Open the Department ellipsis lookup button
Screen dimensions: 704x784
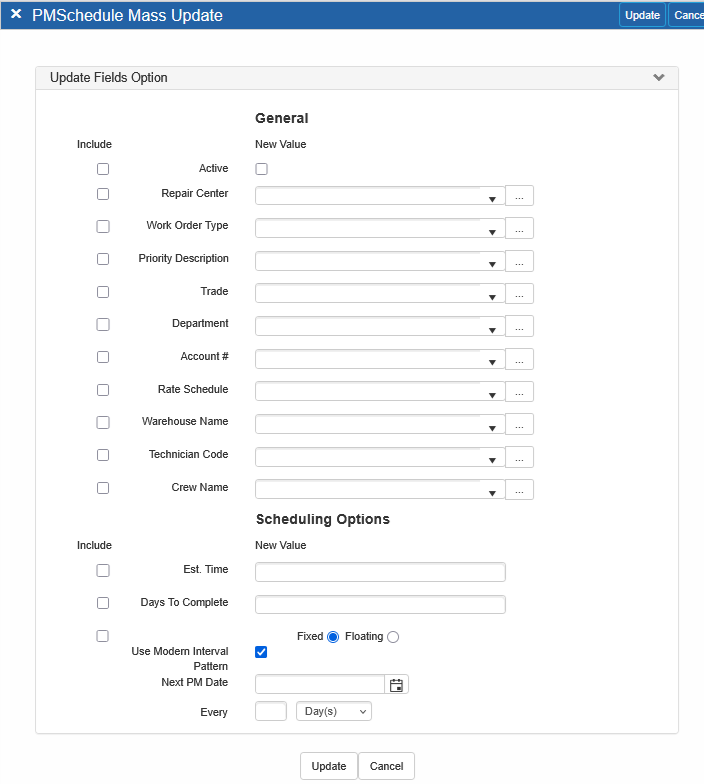click(x=519, y=326)
